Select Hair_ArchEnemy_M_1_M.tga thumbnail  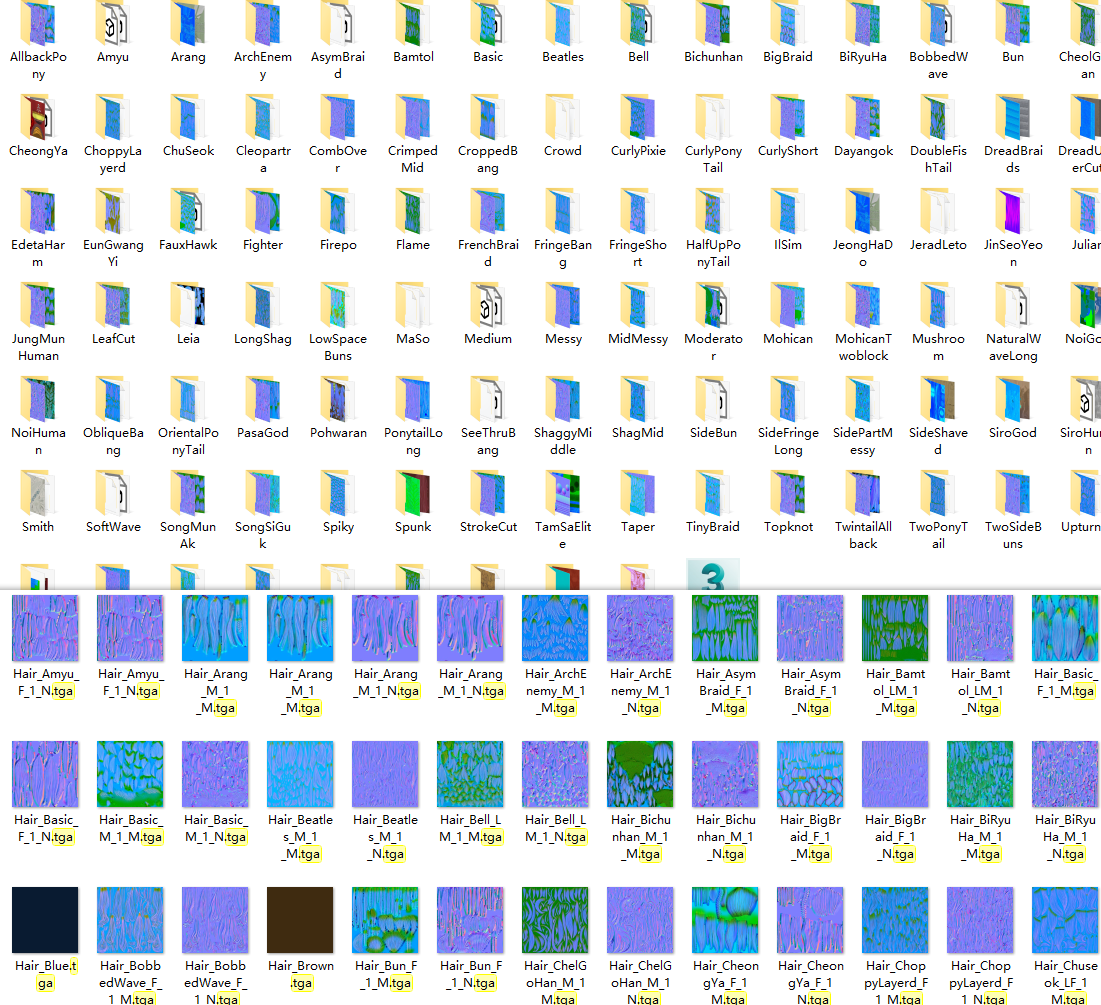[x=555, y=628]
